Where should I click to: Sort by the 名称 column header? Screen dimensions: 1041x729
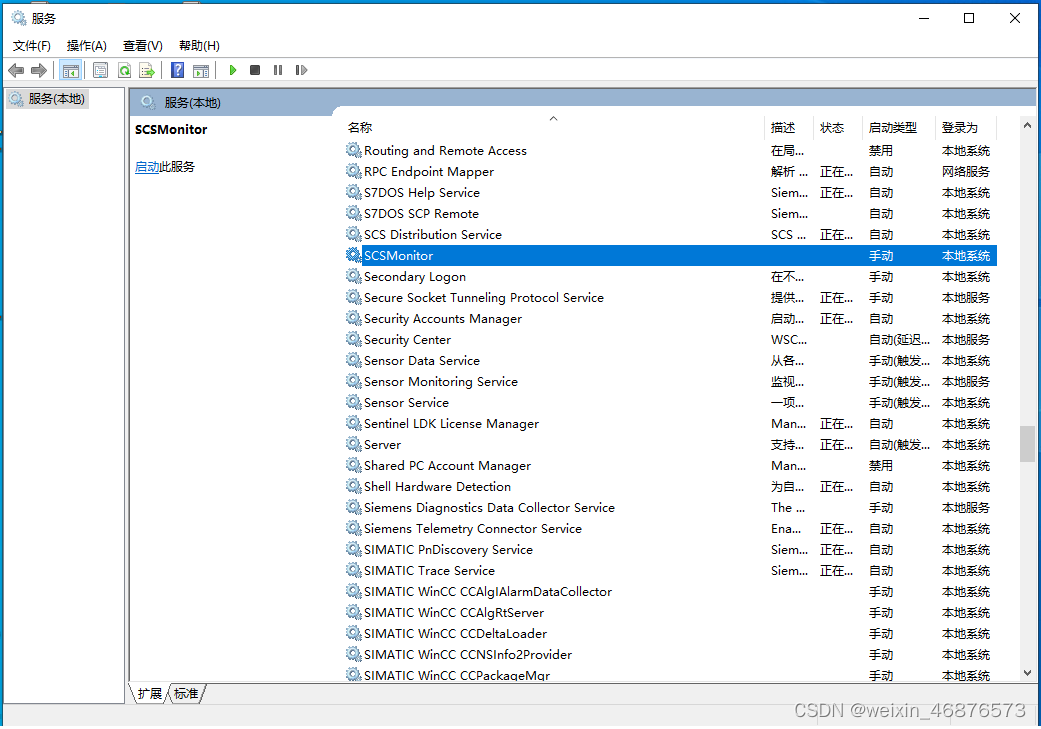[x=554, y=127]
